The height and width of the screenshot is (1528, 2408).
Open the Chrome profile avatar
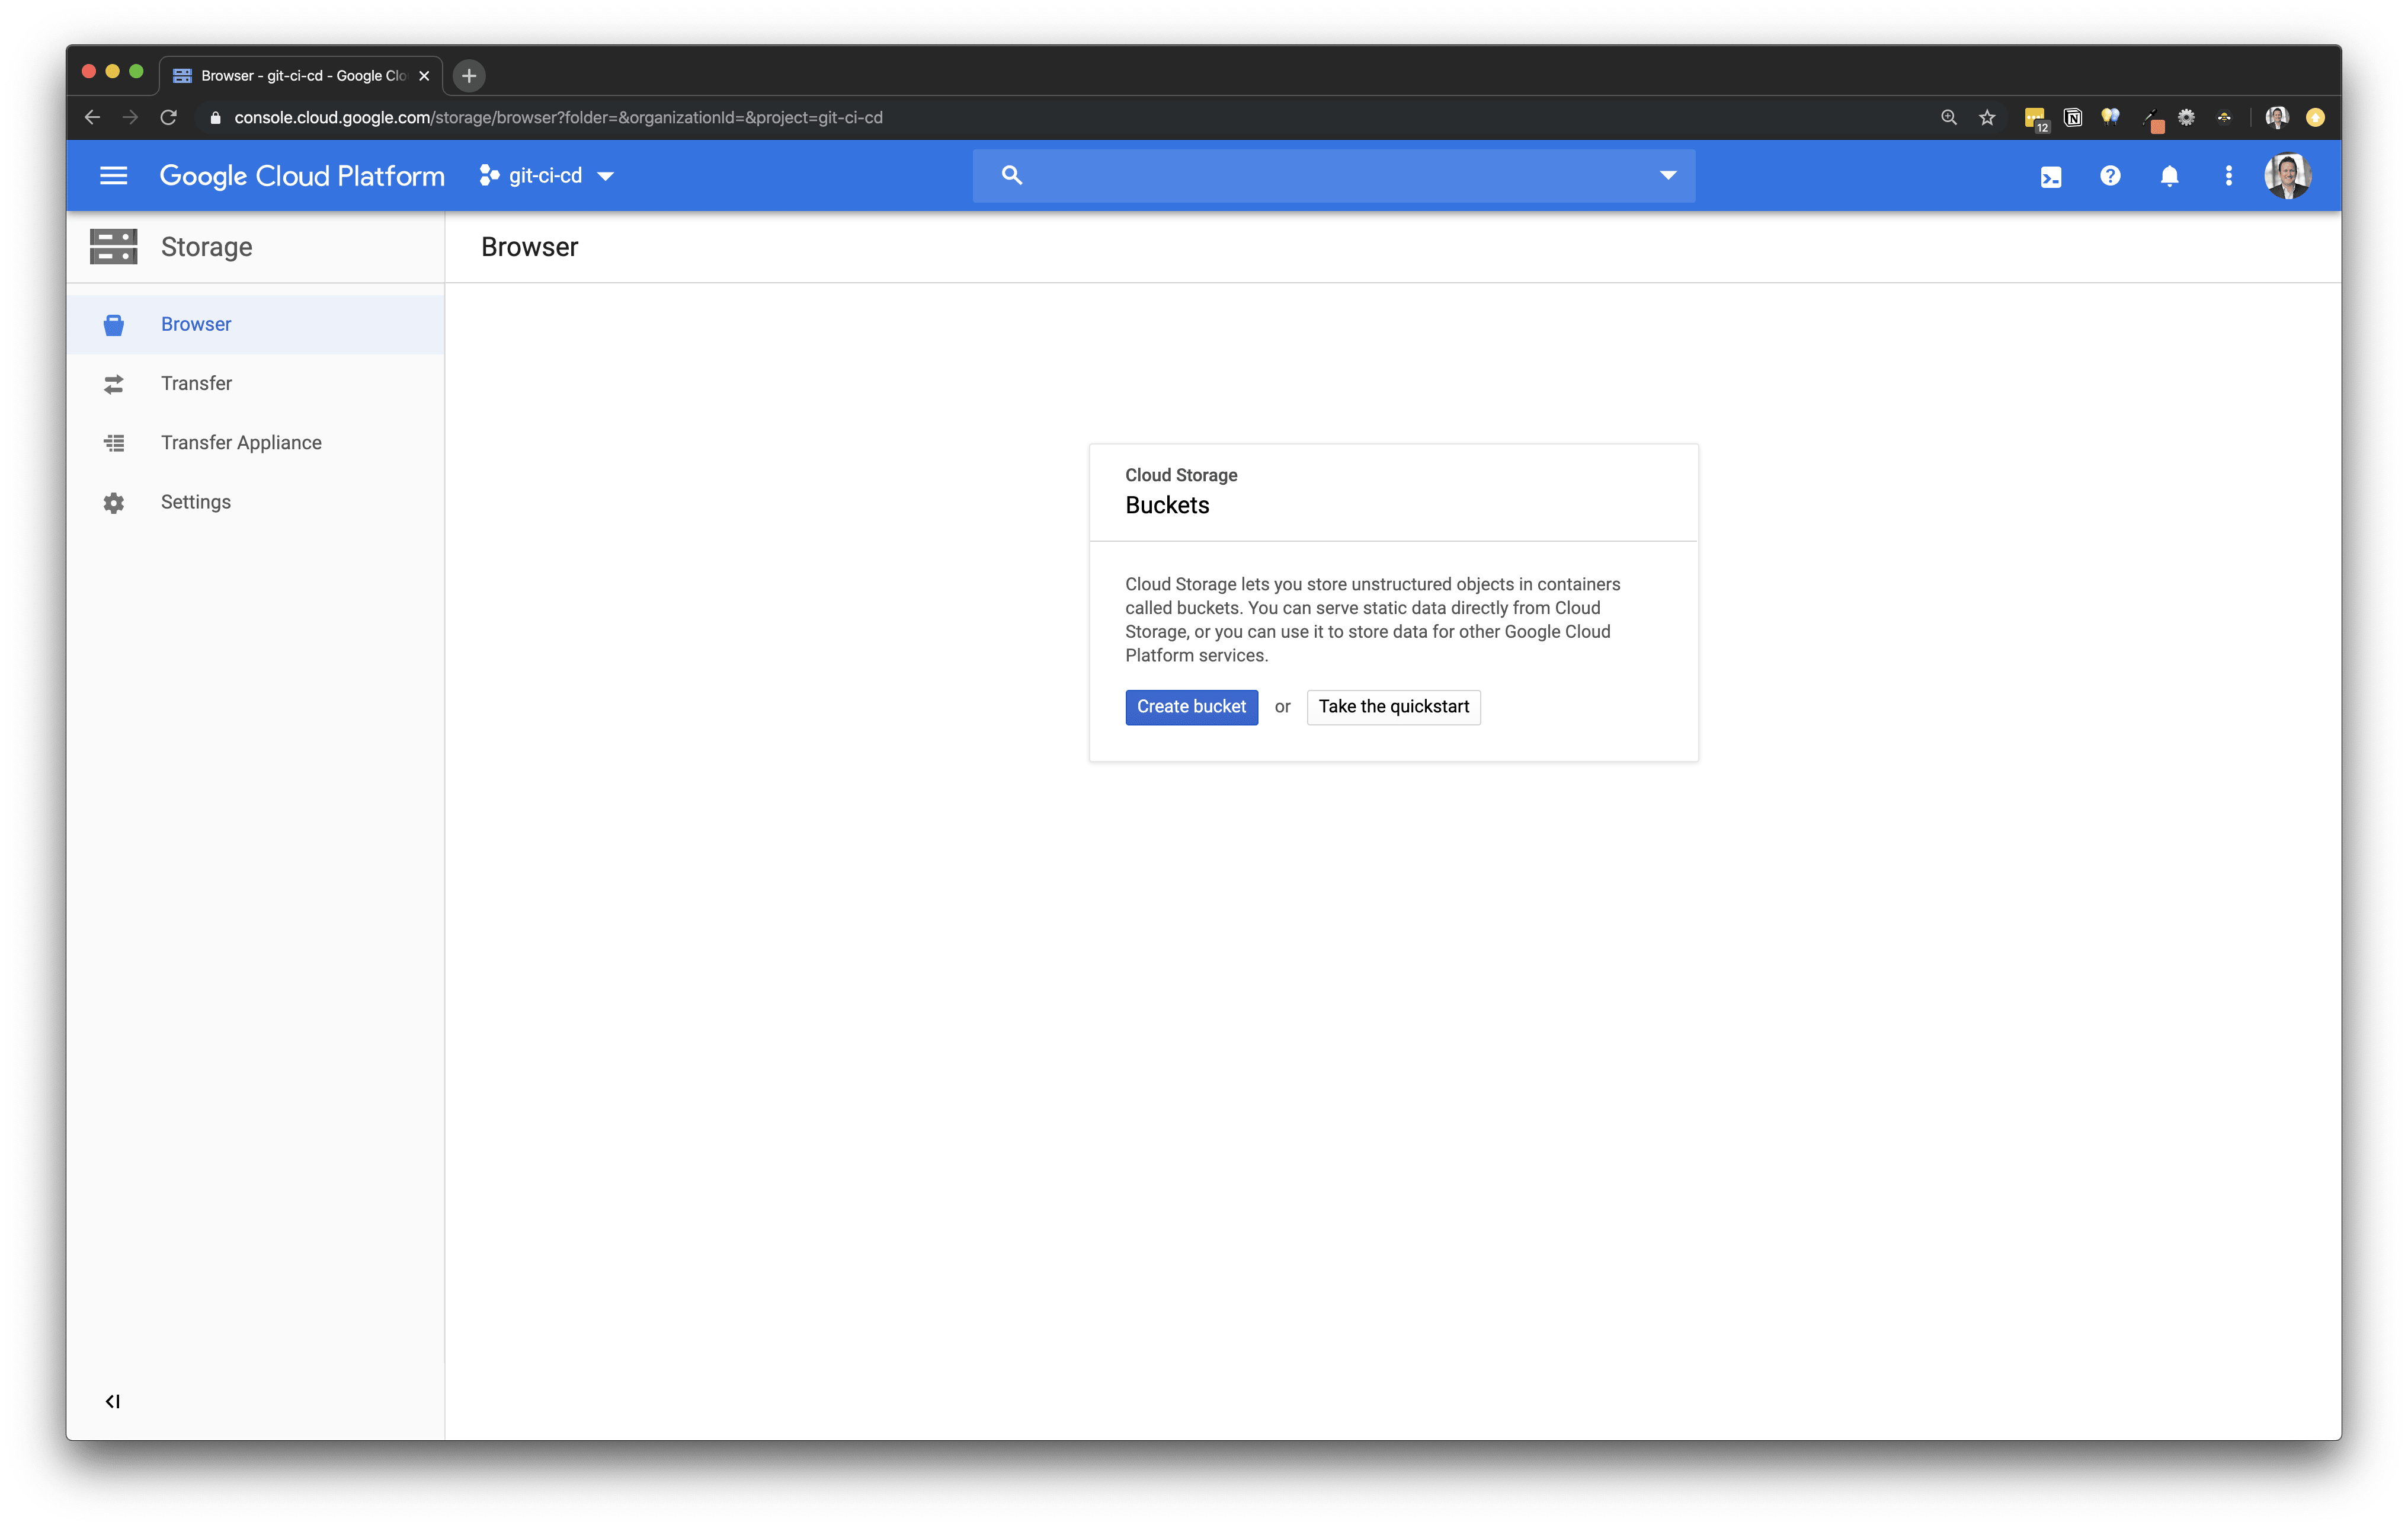[x=2277, y=117]
